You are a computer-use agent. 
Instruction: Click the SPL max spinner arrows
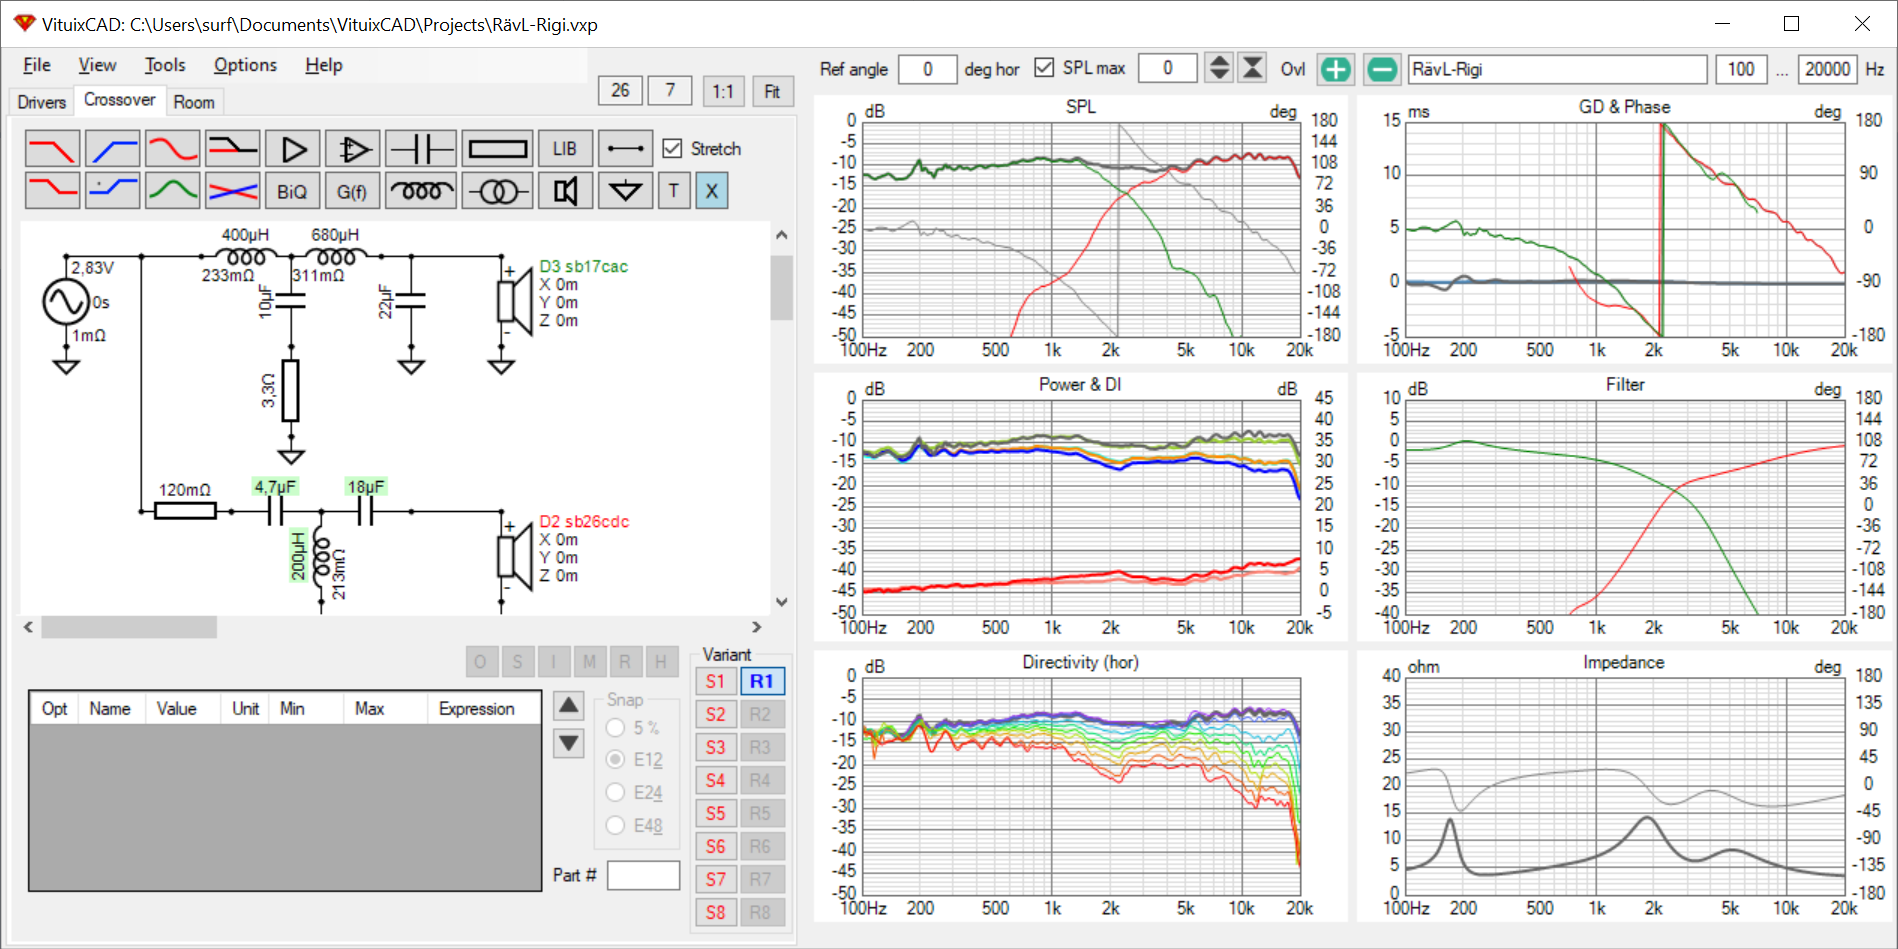1219,68
